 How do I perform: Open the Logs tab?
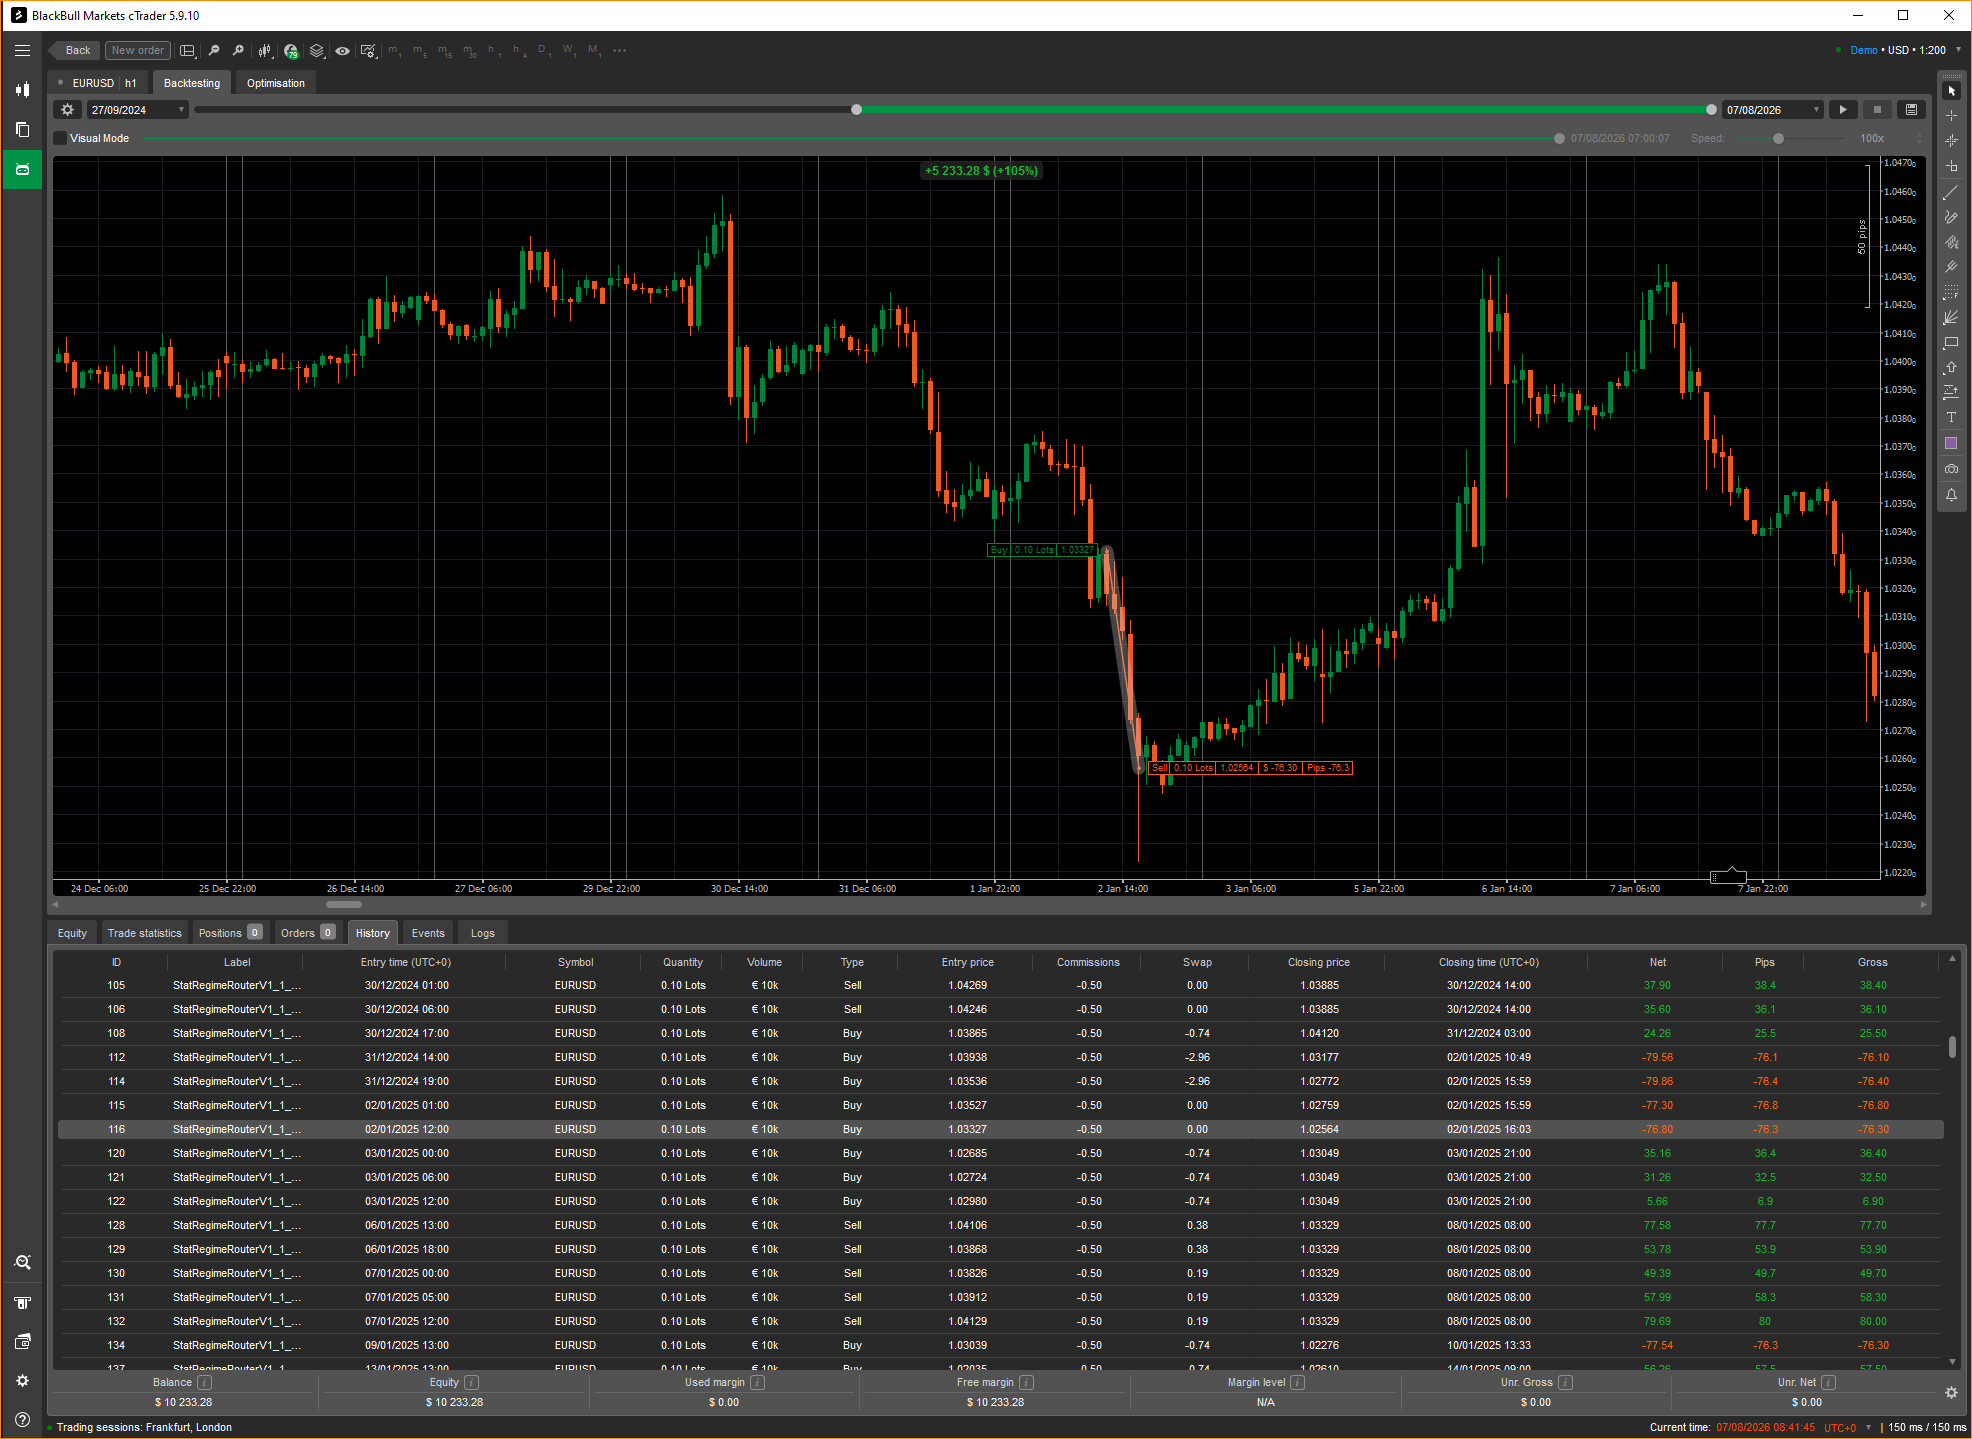tap(483, 933)
